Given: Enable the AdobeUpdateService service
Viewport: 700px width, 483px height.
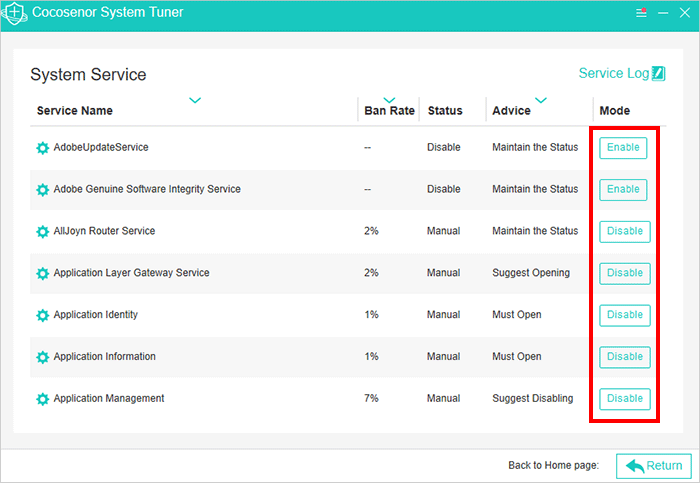Looking at the screenshot, I should tap(623, 148).
